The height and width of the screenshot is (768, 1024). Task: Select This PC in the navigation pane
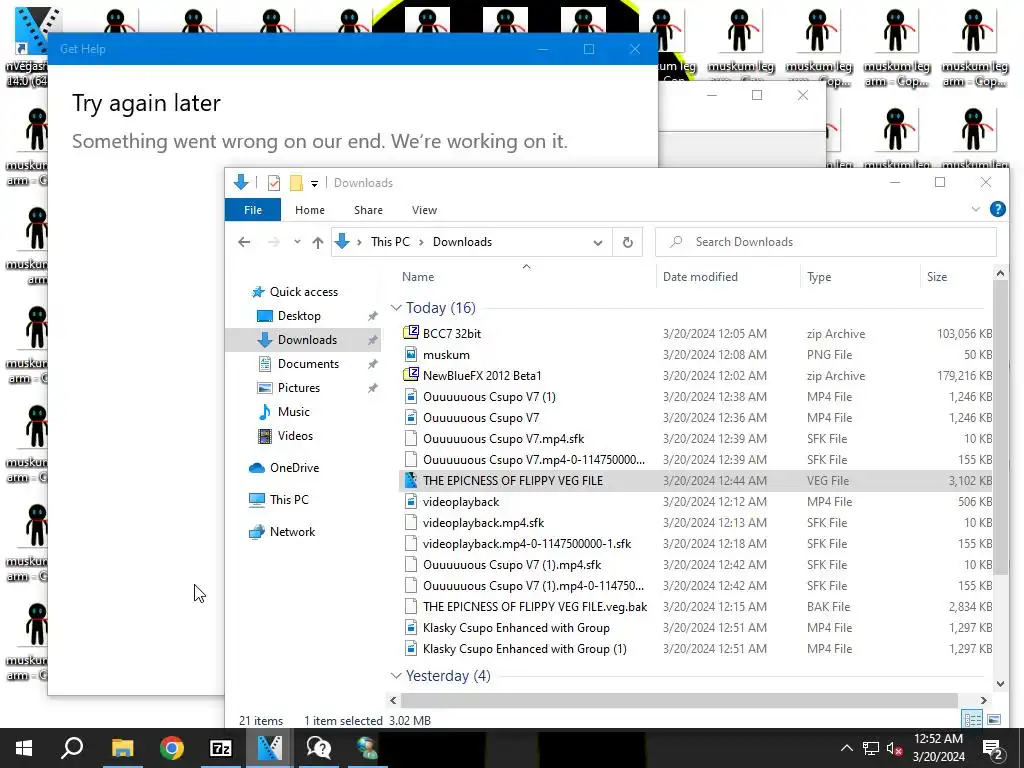coord(289,500)
